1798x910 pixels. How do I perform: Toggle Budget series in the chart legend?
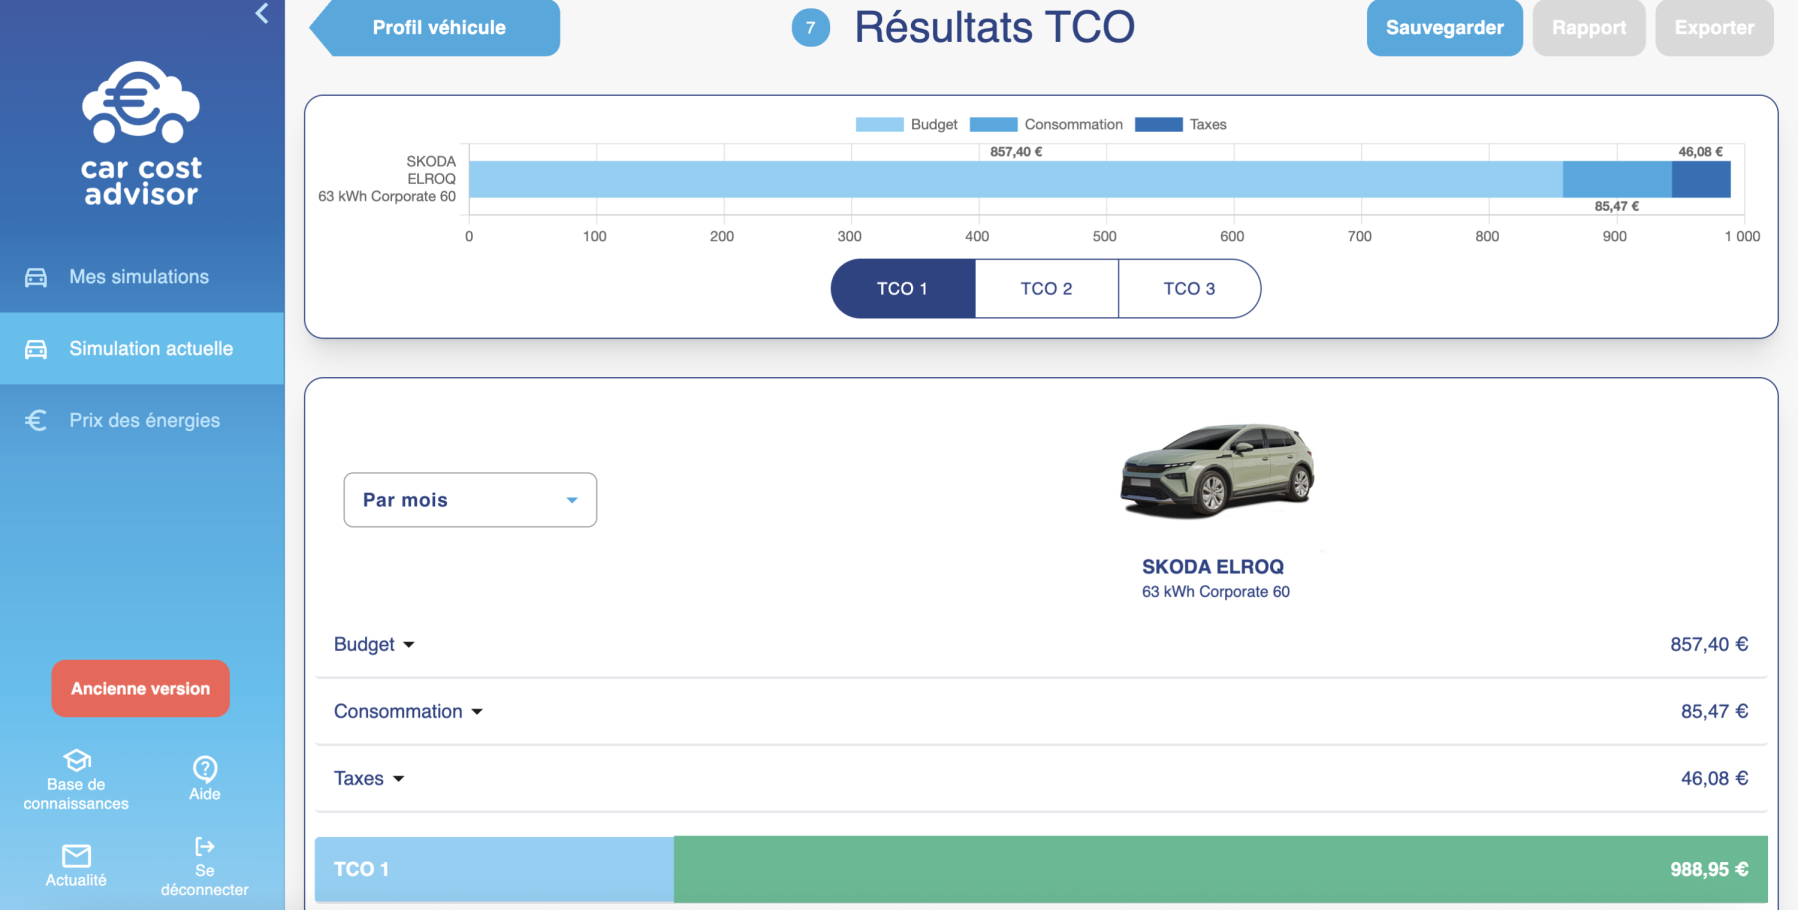click(906, 125)
